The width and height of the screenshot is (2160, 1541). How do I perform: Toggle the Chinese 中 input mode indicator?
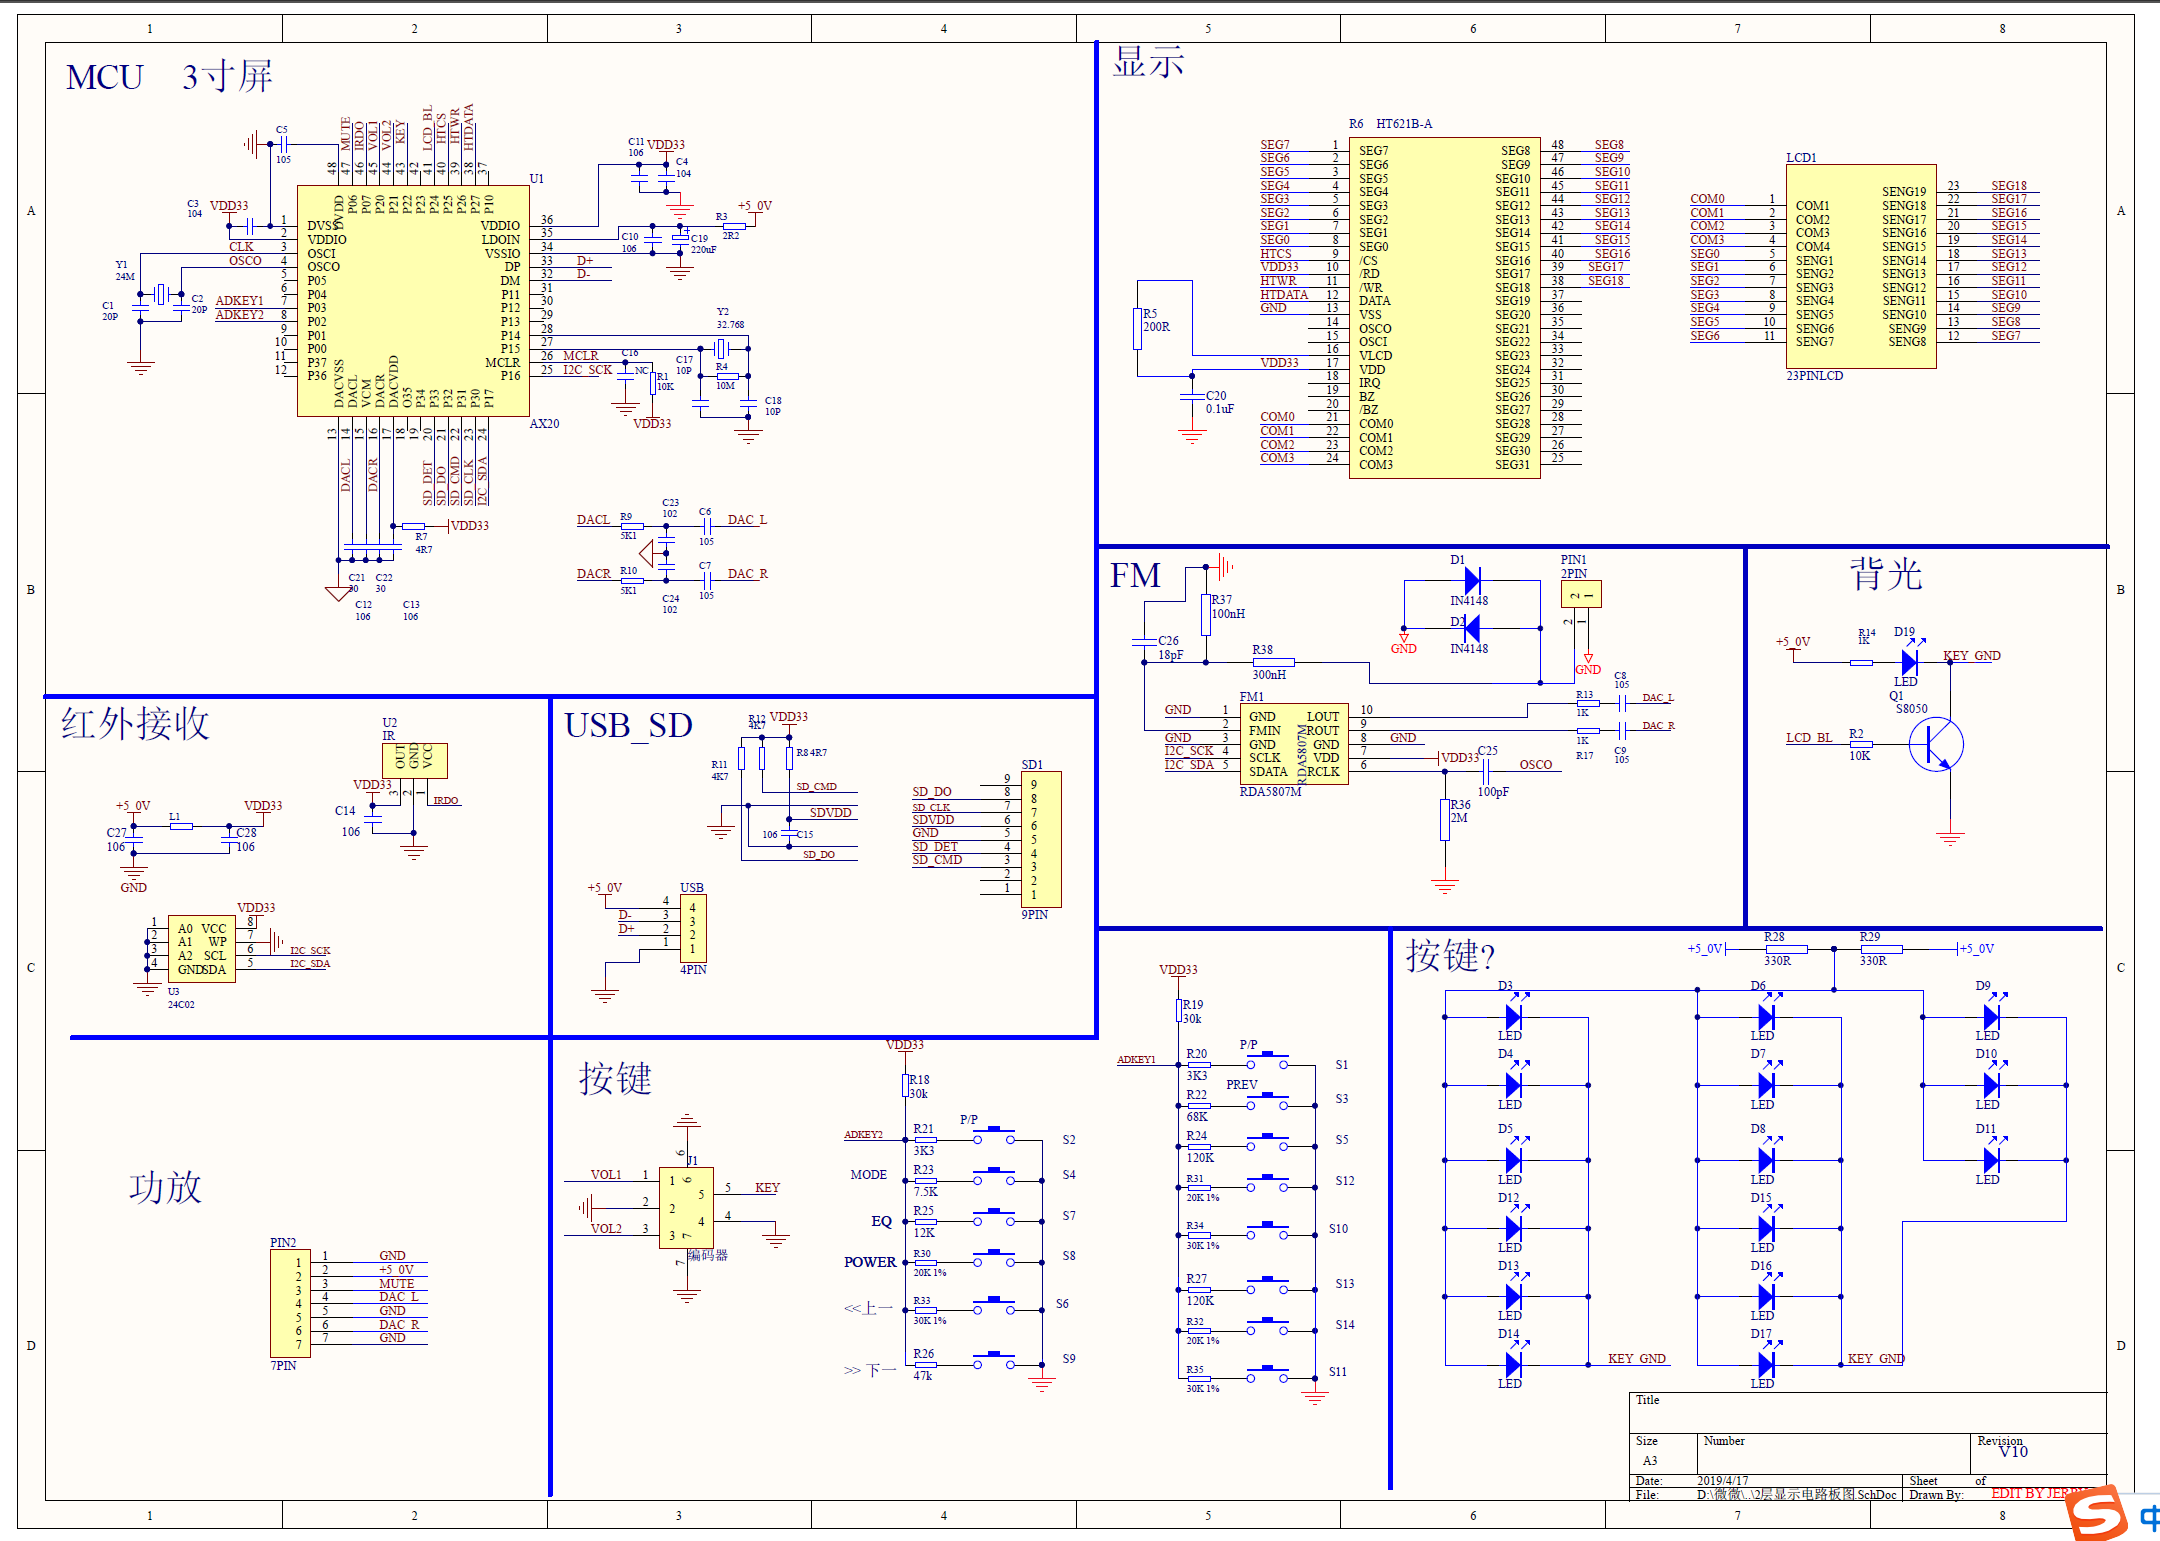2149,1517
